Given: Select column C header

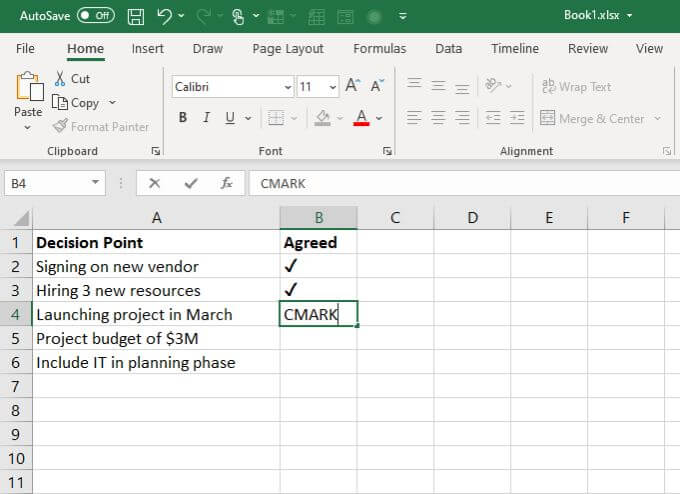Looking at the screenshot, I should (x=395, y=218).
